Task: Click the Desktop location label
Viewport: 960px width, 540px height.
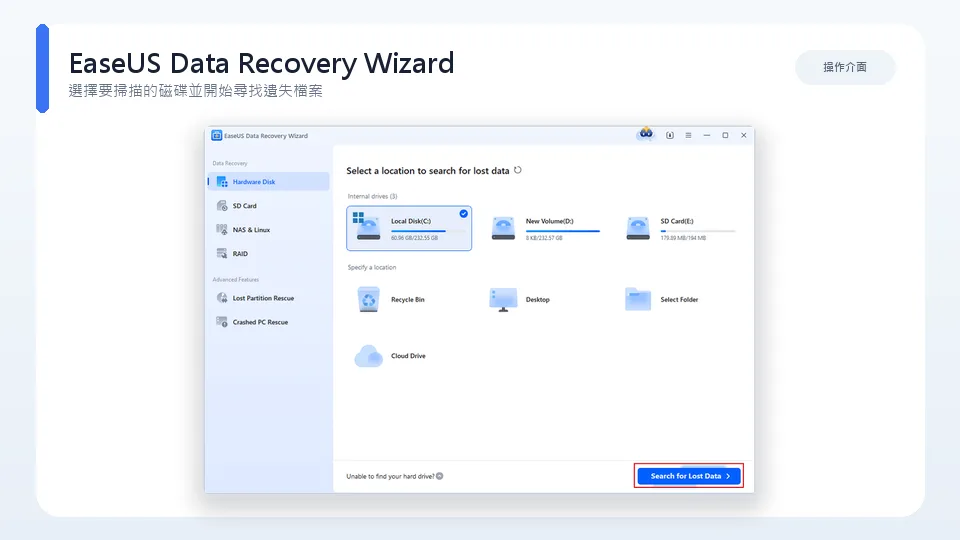Action: tap(538, 299)
